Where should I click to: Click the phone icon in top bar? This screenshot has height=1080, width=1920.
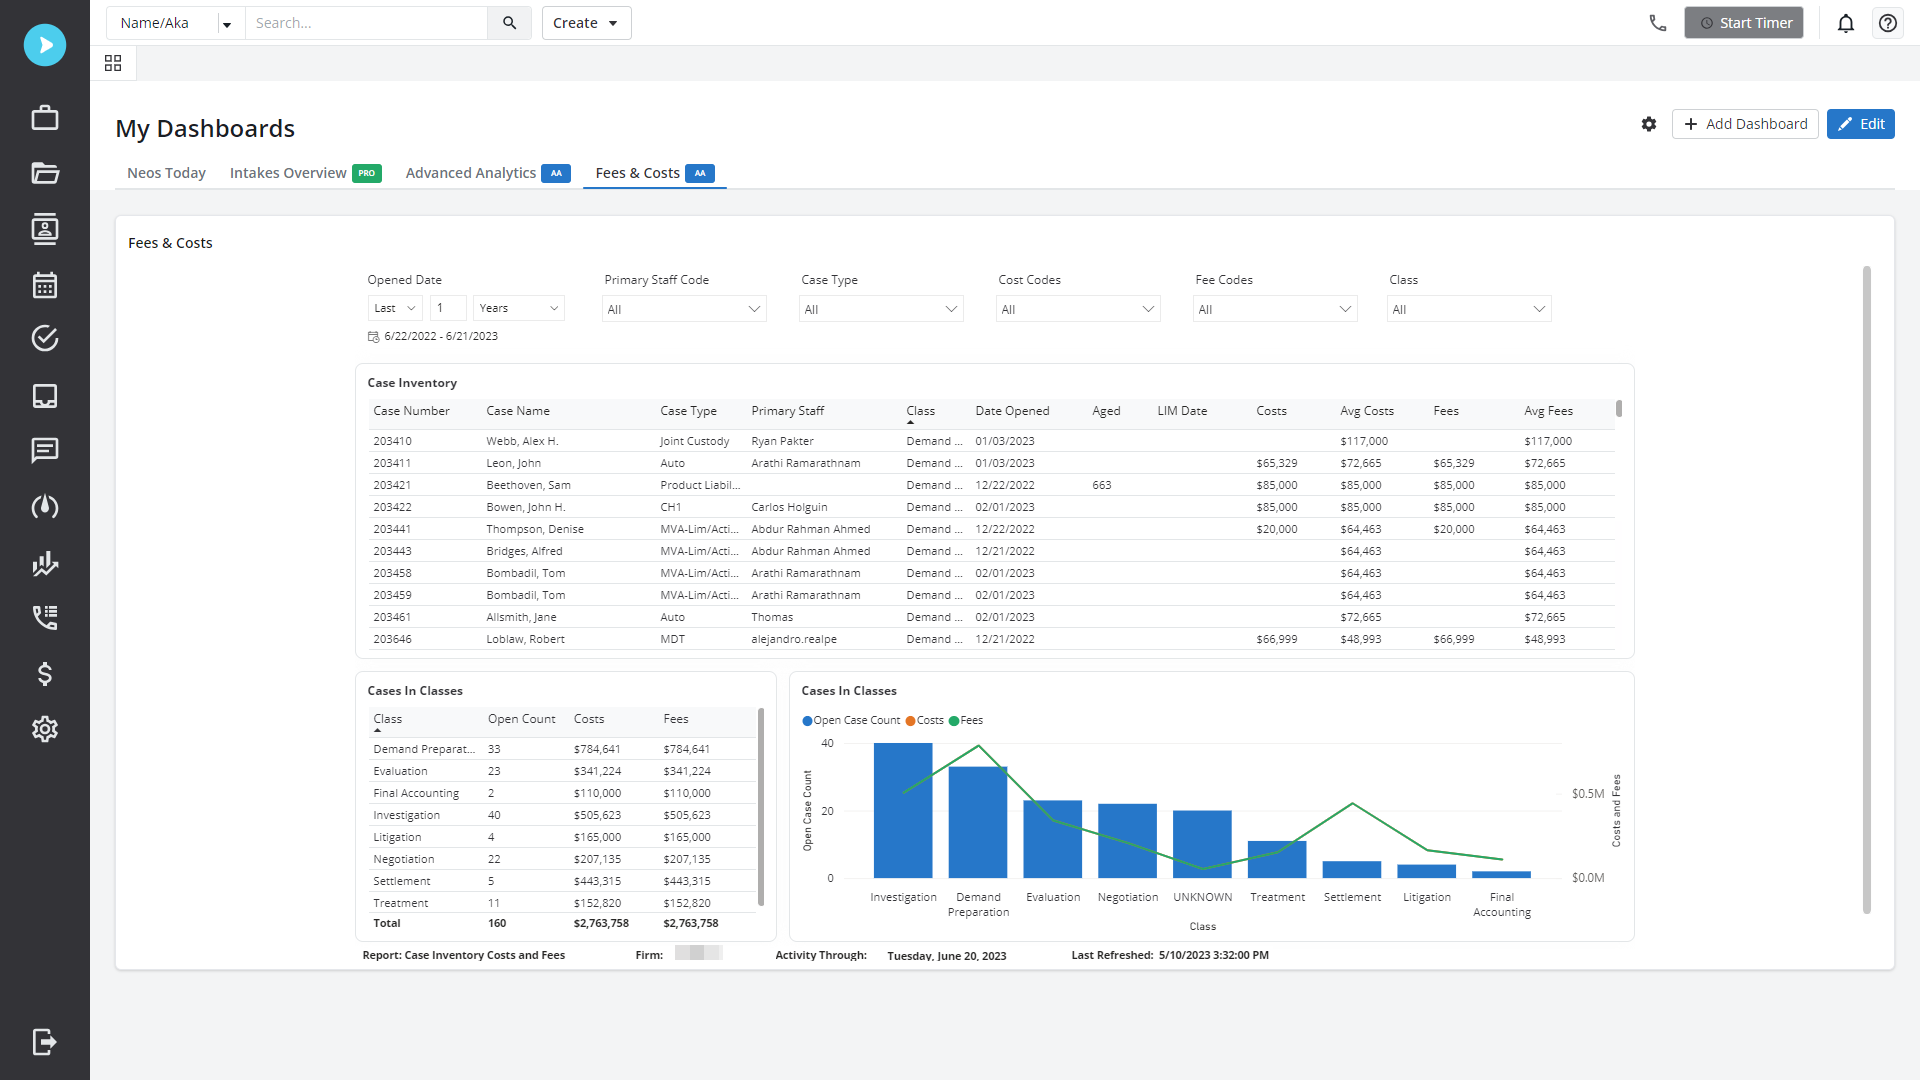point(1657,23)
